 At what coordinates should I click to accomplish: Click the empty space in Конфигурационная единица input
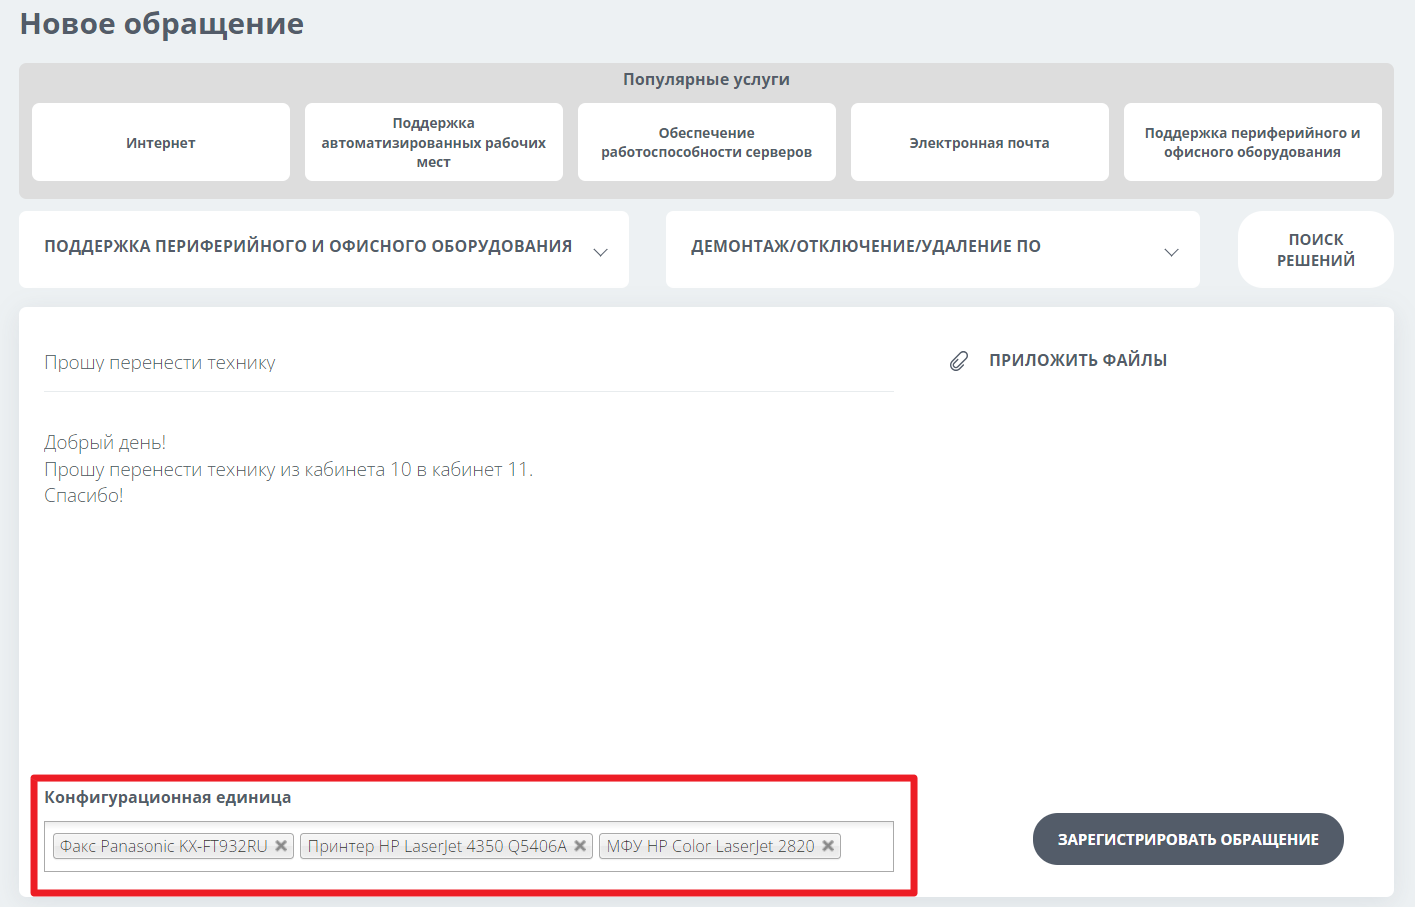pyautogui.click(x=866, y=846)
